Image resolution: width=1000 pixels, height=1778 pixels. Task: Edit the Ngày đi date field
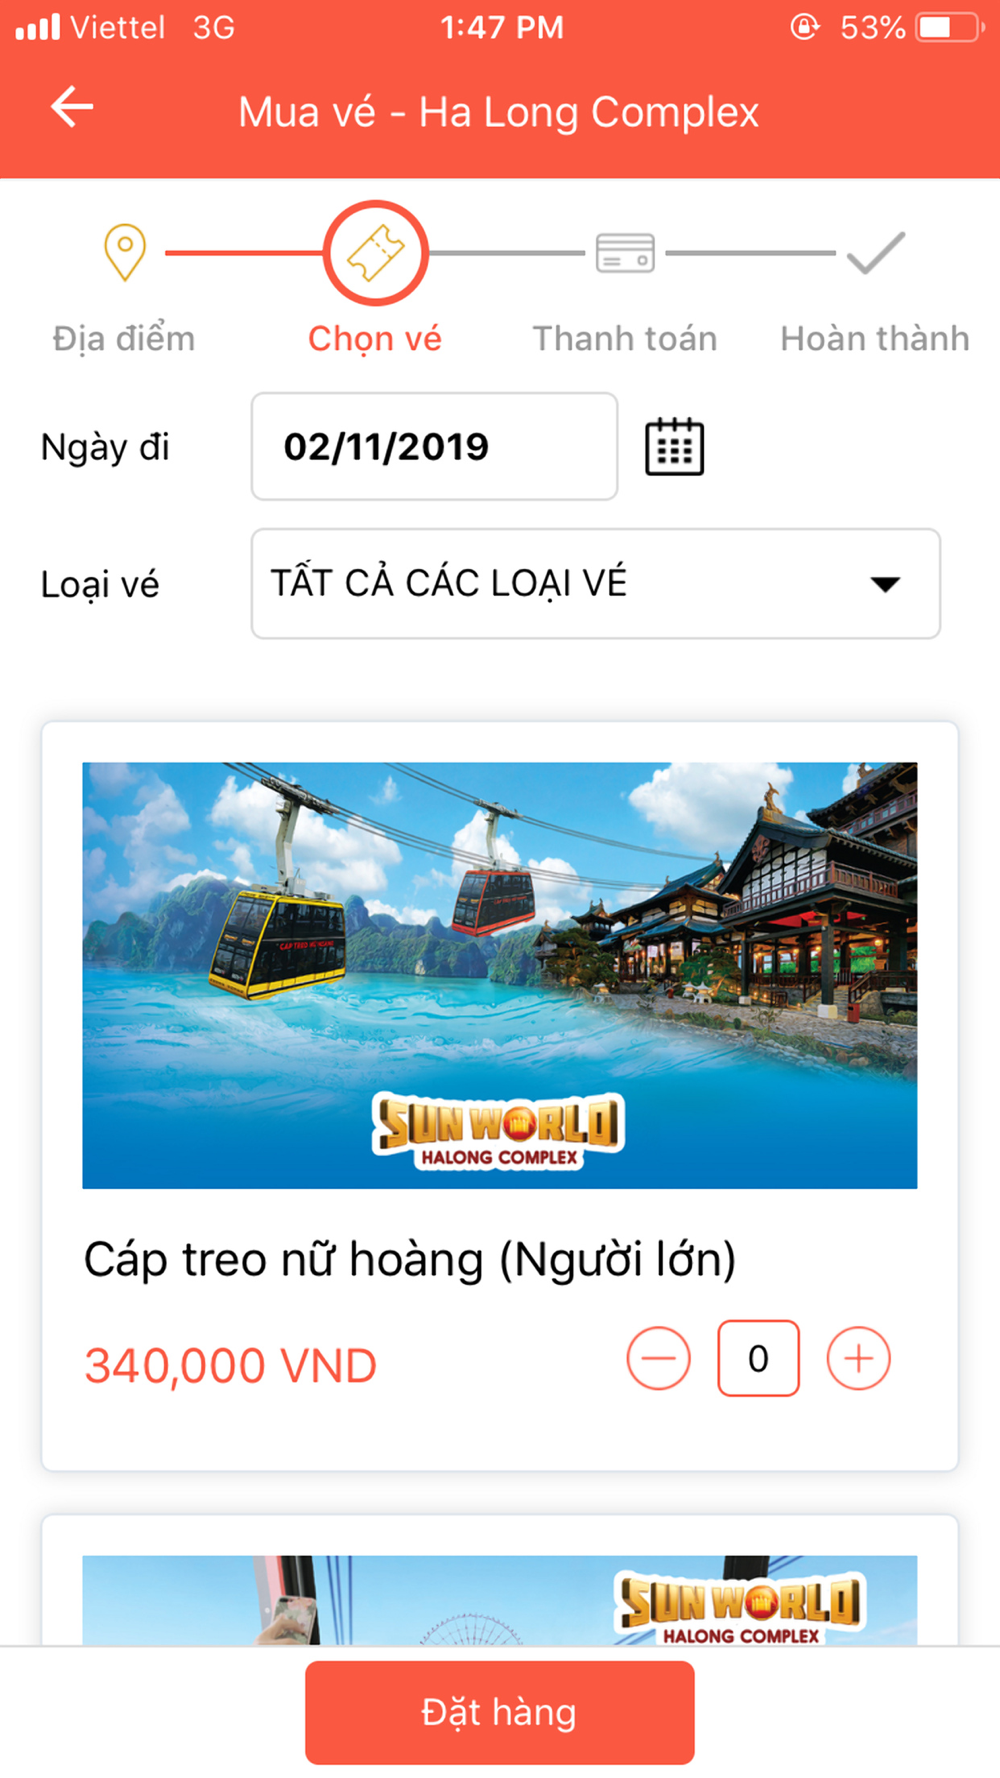pos(434,446)
